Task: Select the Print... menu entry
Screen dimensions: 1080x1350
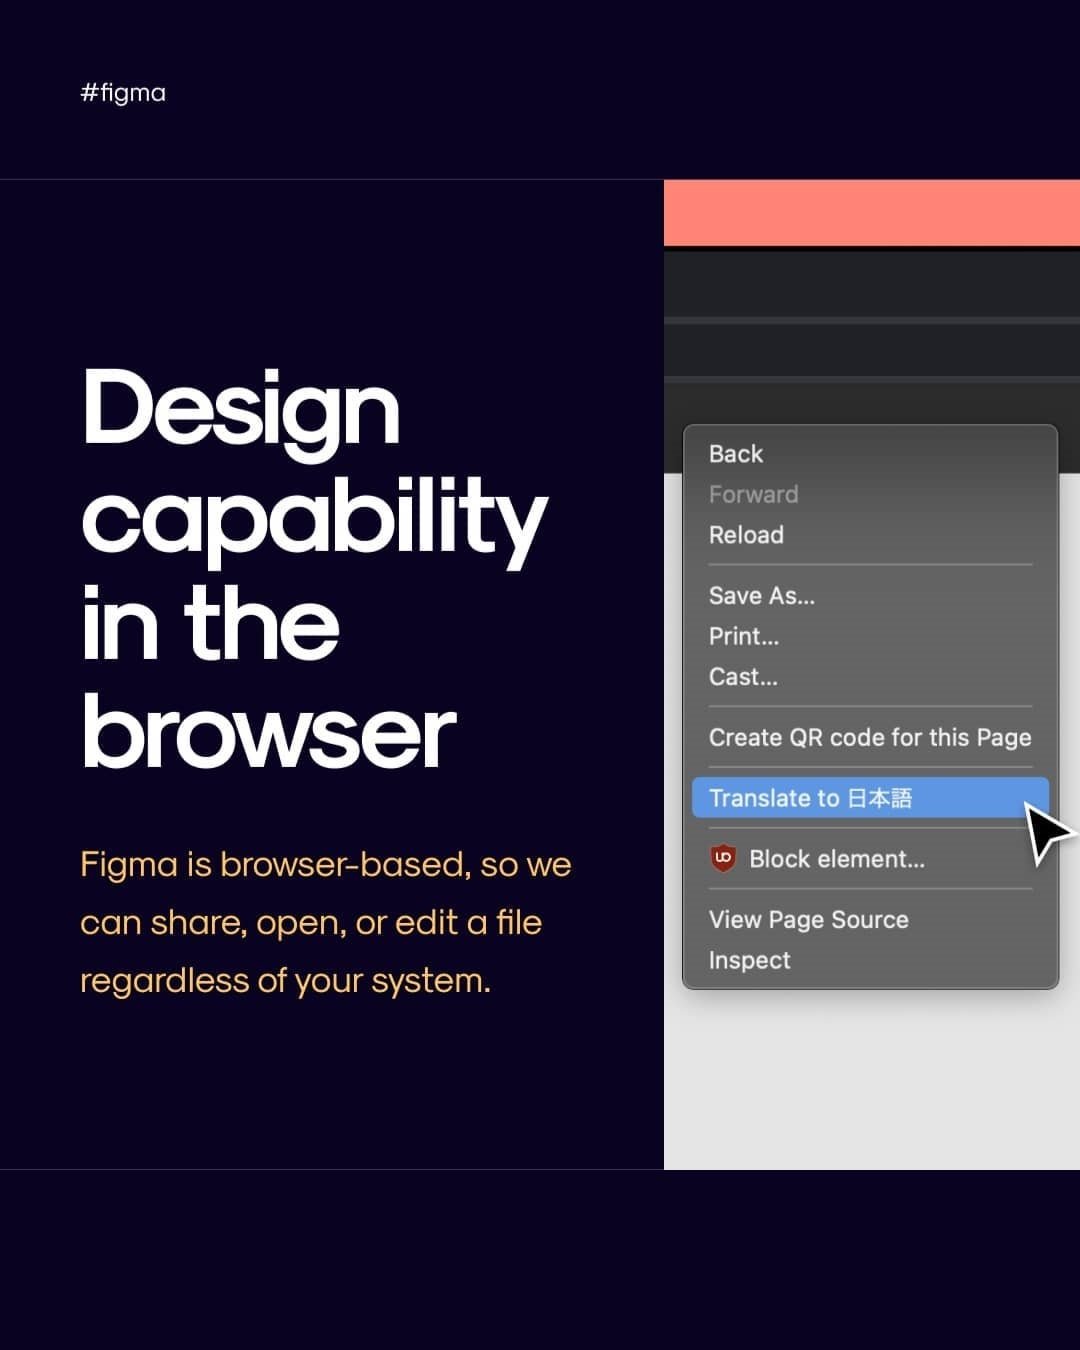Action: [870, 636]
